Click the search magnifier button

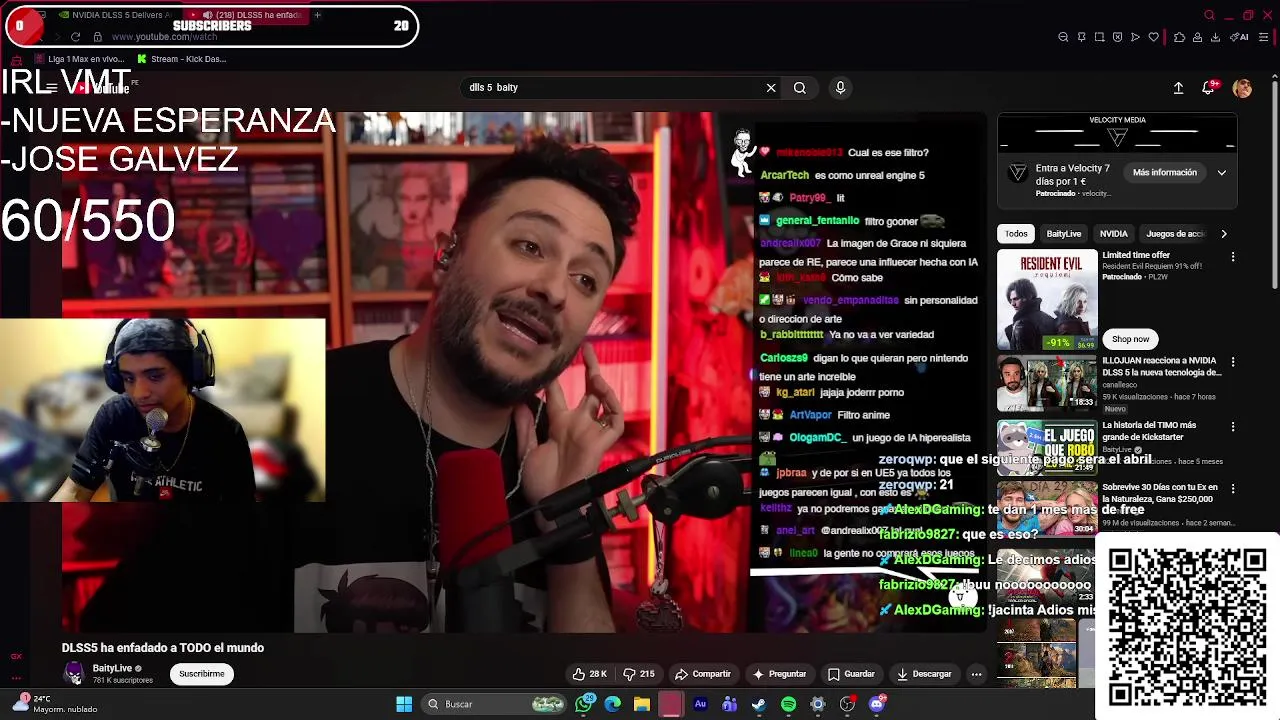point(800,88)
